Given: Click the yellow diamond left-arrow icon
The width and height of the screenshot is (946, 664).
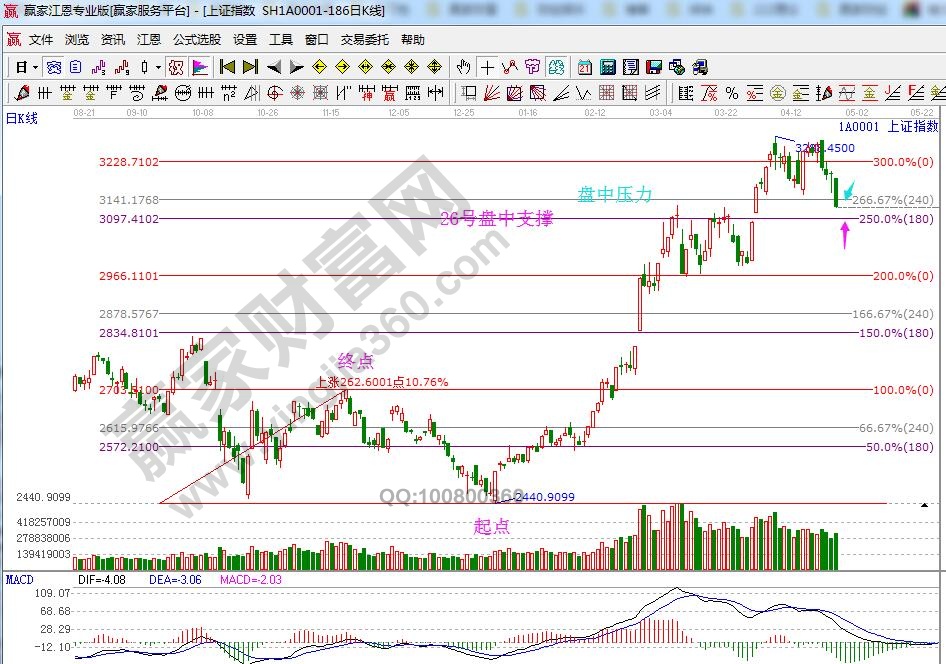Looking at the screenshot, I should pyautogui.click(x=319, y=67).
